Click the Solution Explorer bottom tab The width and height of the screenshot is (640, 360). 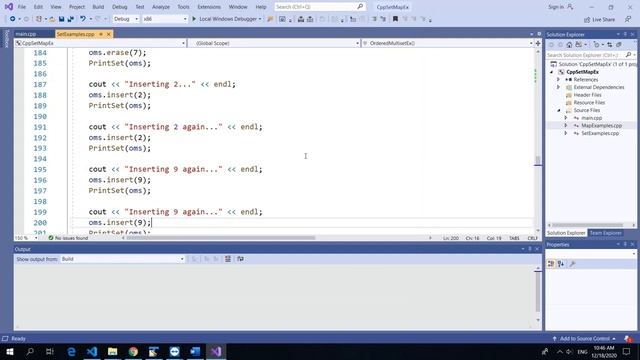tap(566, 233)
